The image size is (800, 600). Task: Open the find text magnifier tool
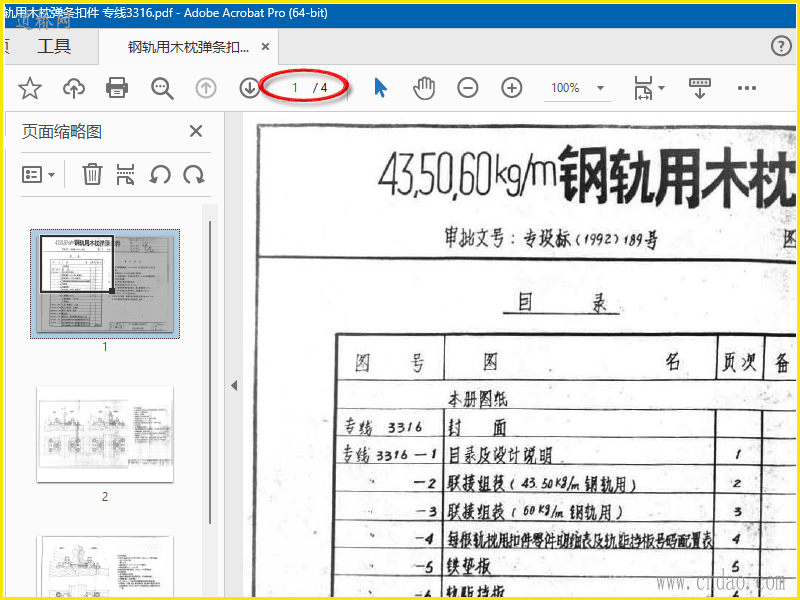click(162, 88)
